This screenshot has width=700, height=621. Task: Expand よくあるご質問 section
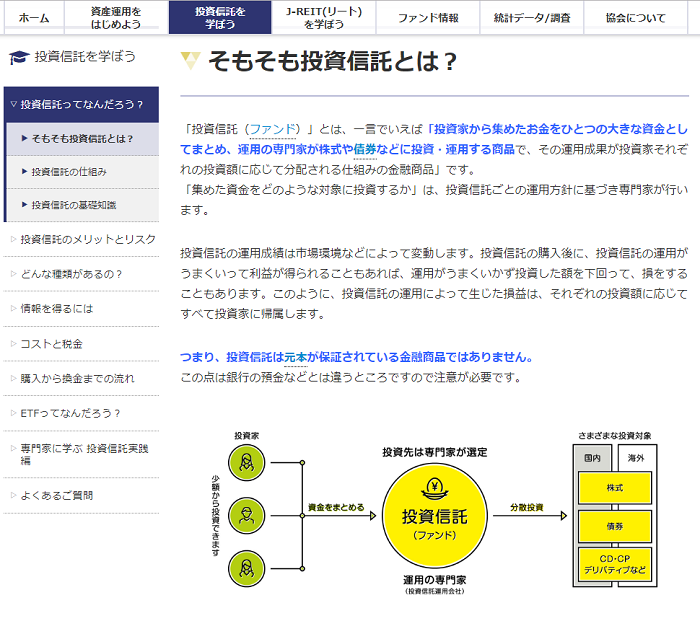81,496
